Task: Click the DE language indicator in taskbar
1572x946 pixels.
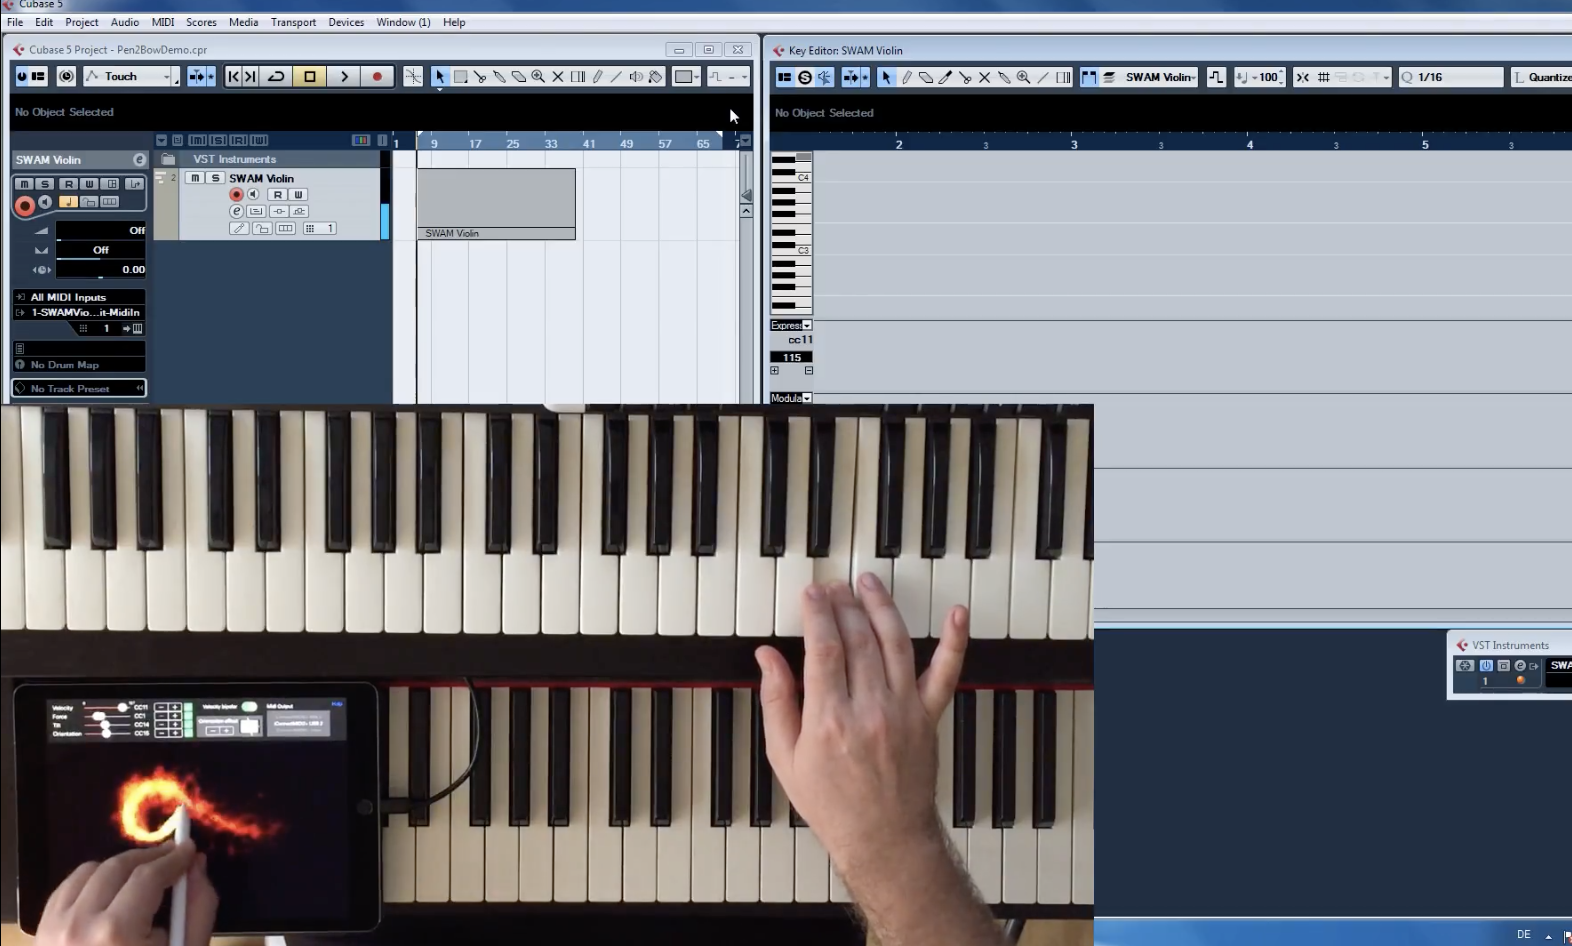Action: pyautogui.click(x=1523, y=934)
